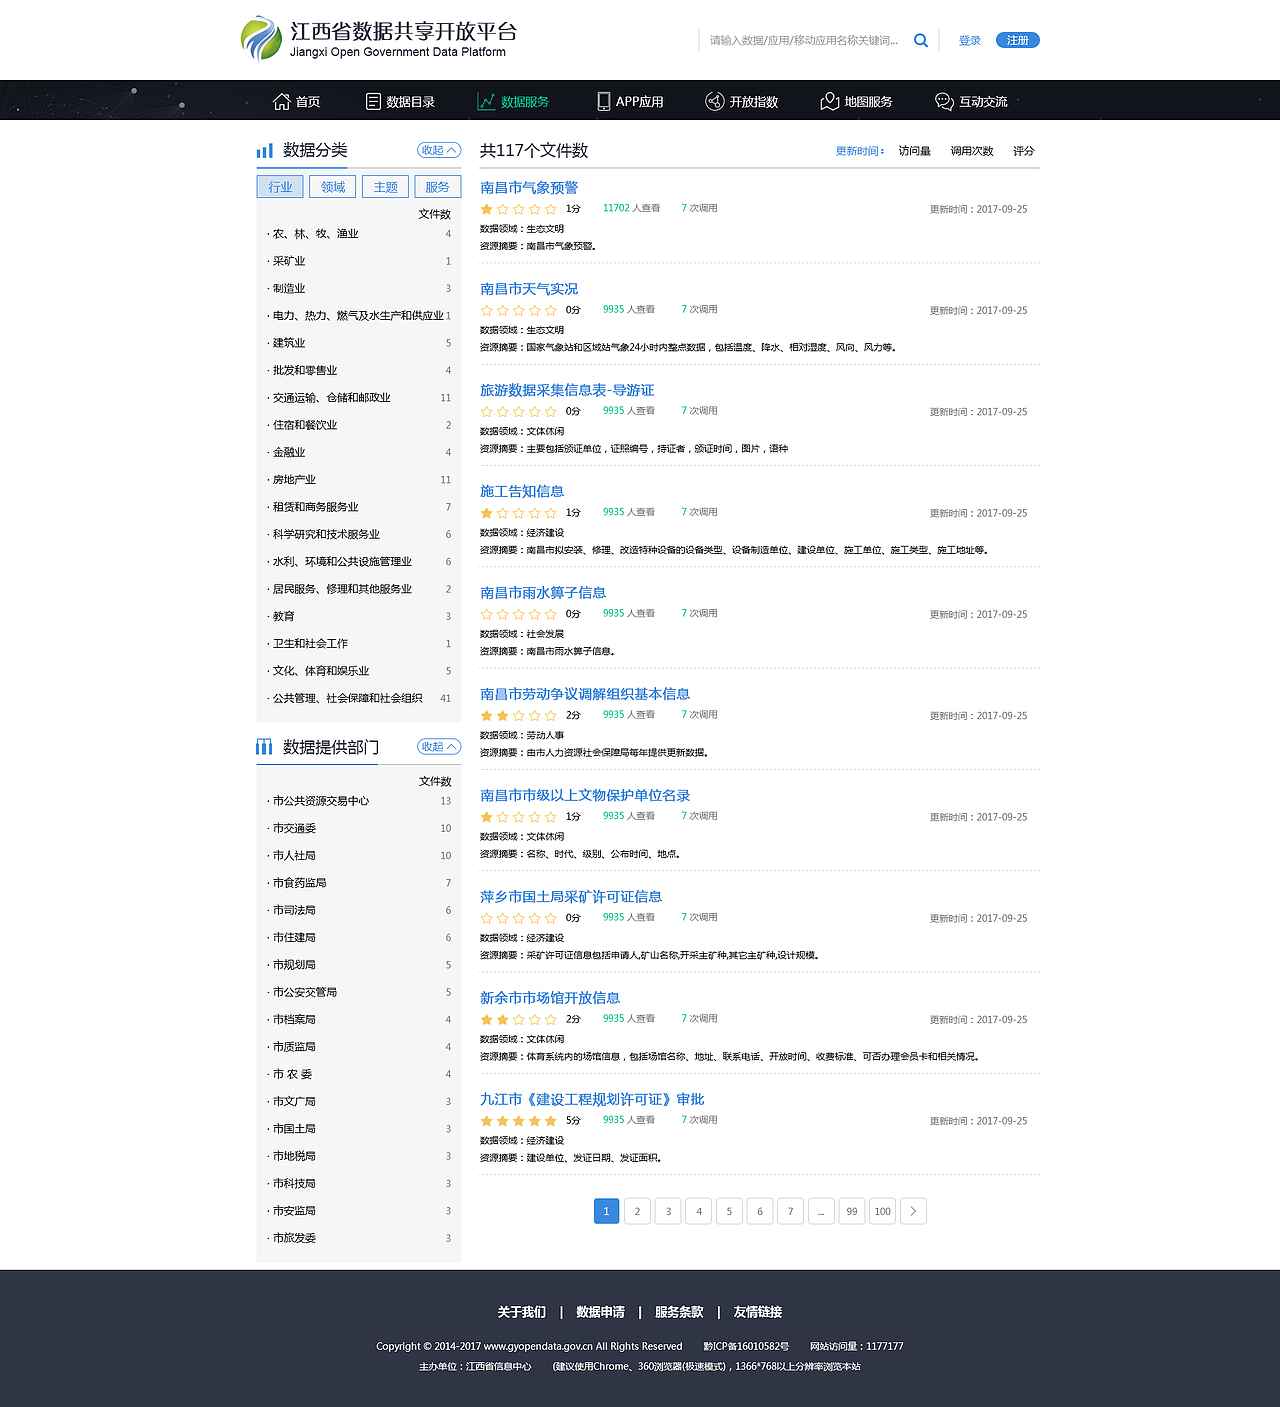Sort results by 调用次数

point(971,151)
